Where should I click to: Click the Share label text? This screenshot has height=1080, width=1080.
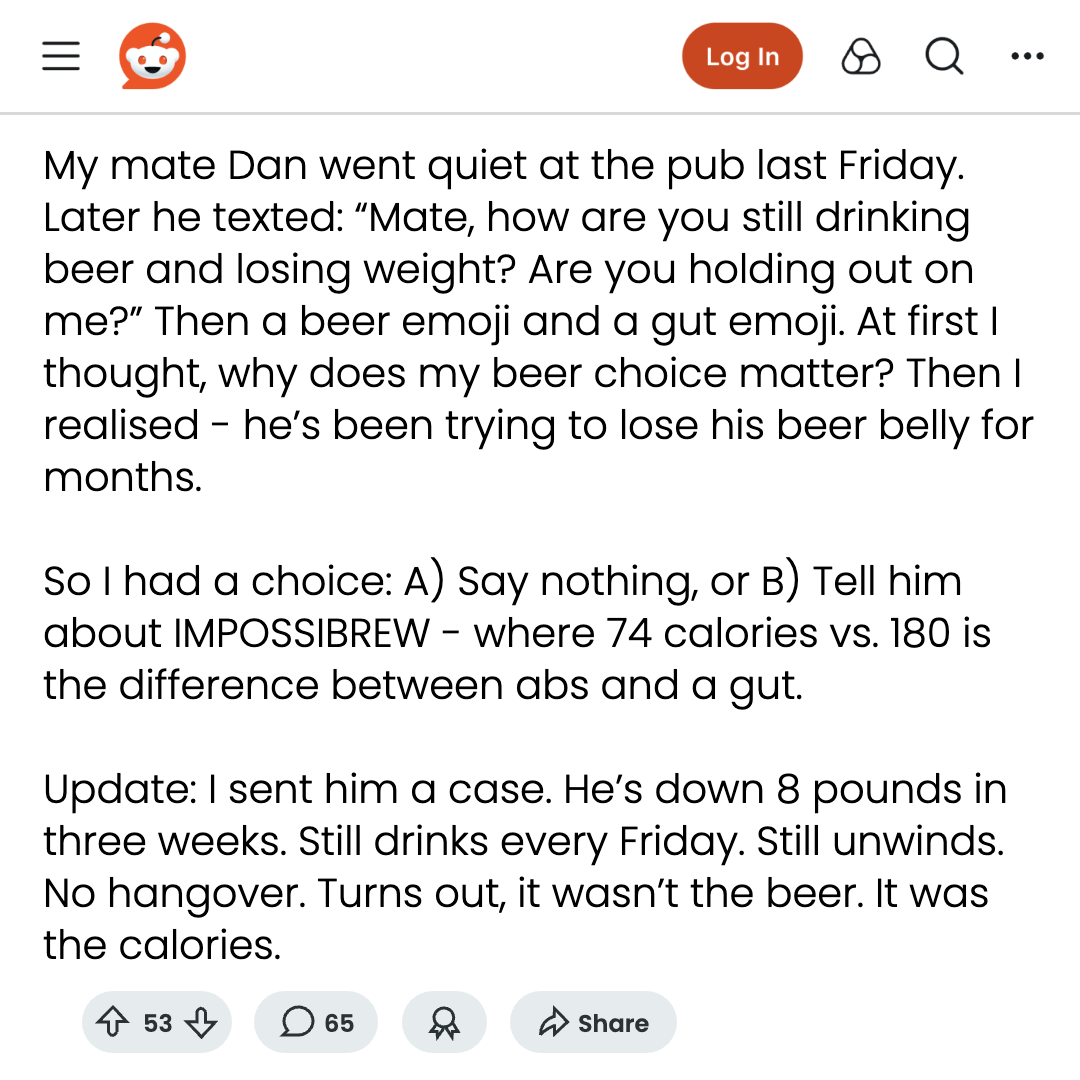[613, 1023]
